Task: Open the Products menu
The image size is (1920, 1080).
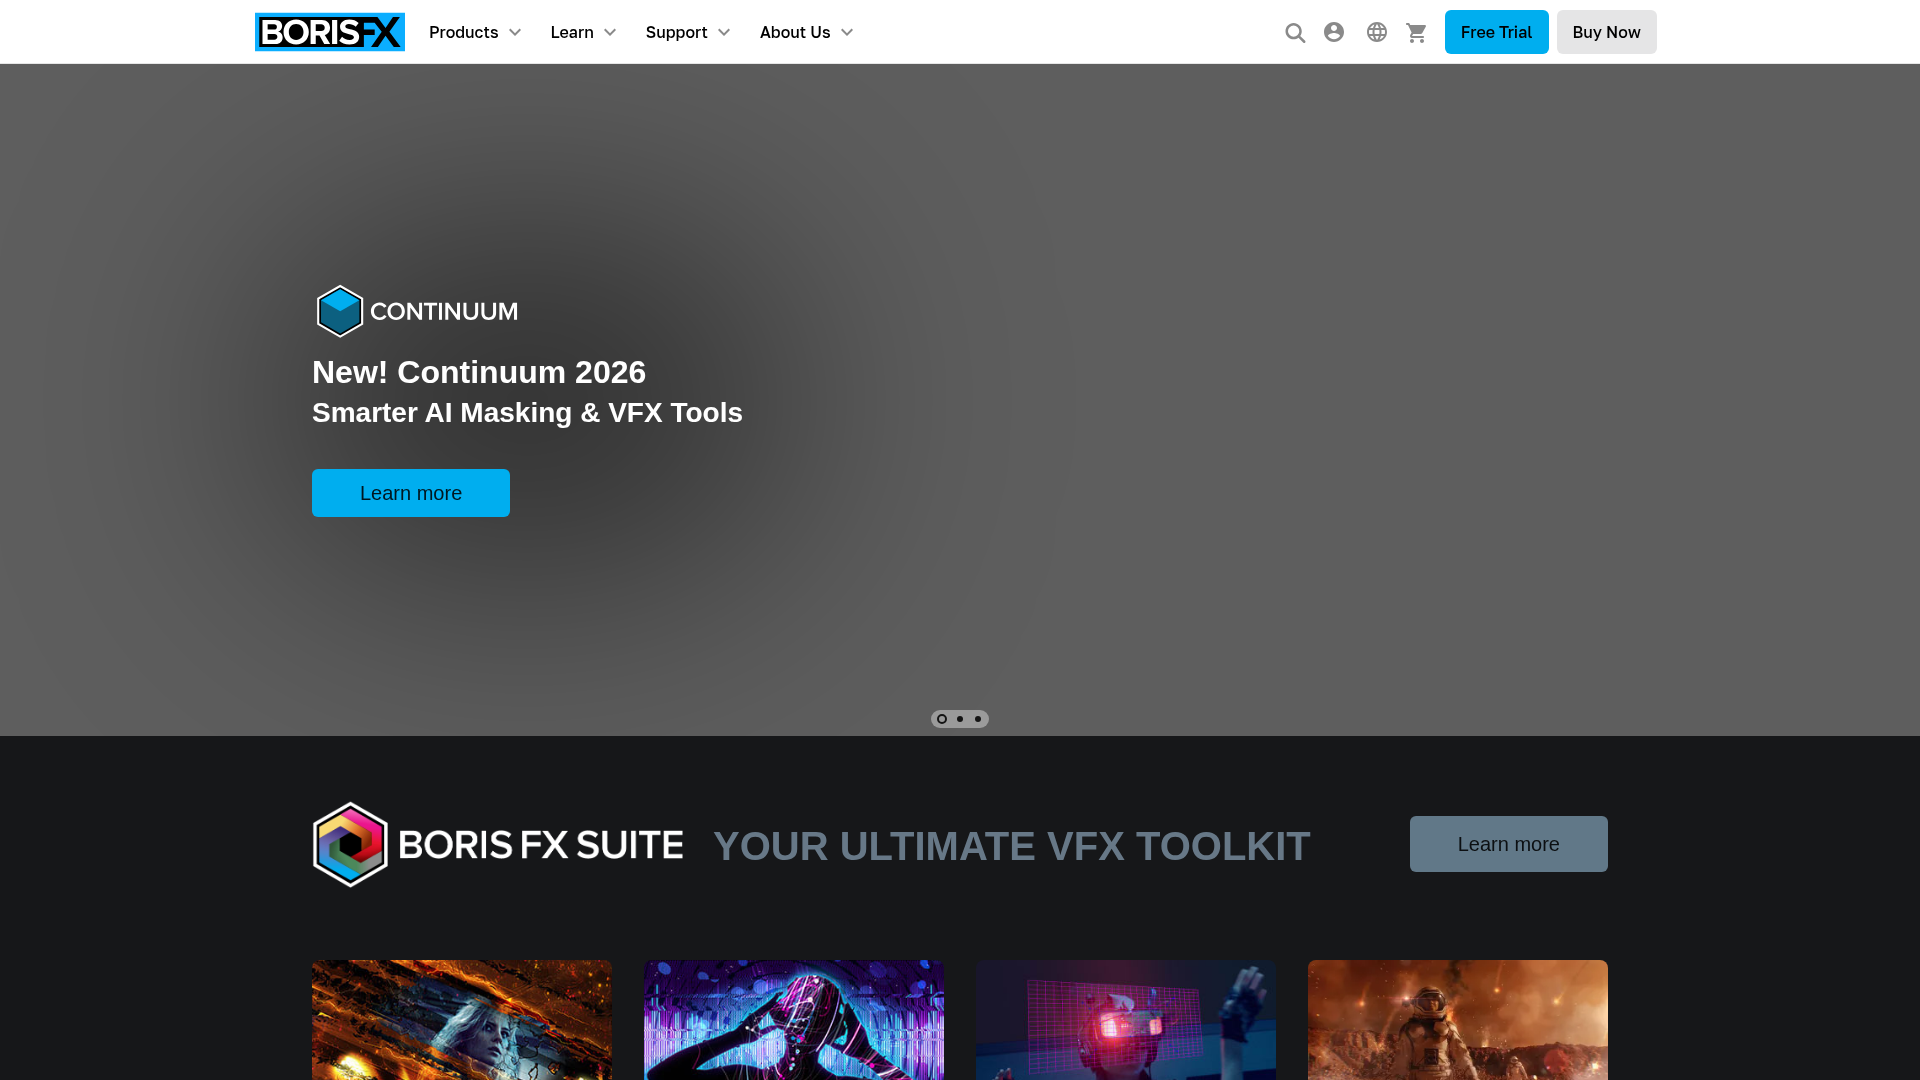Action: click(465, 32)
